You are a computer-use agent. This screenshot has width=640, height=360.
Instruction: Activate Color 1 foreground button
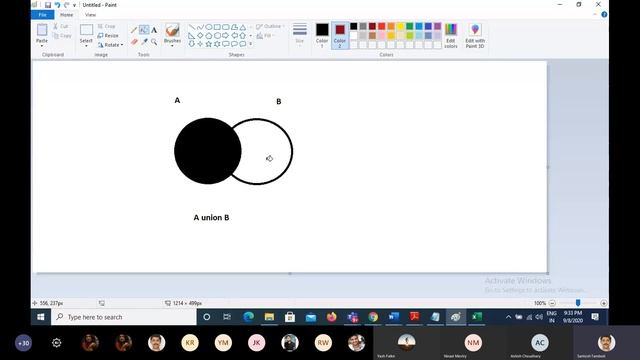(322, 36)
